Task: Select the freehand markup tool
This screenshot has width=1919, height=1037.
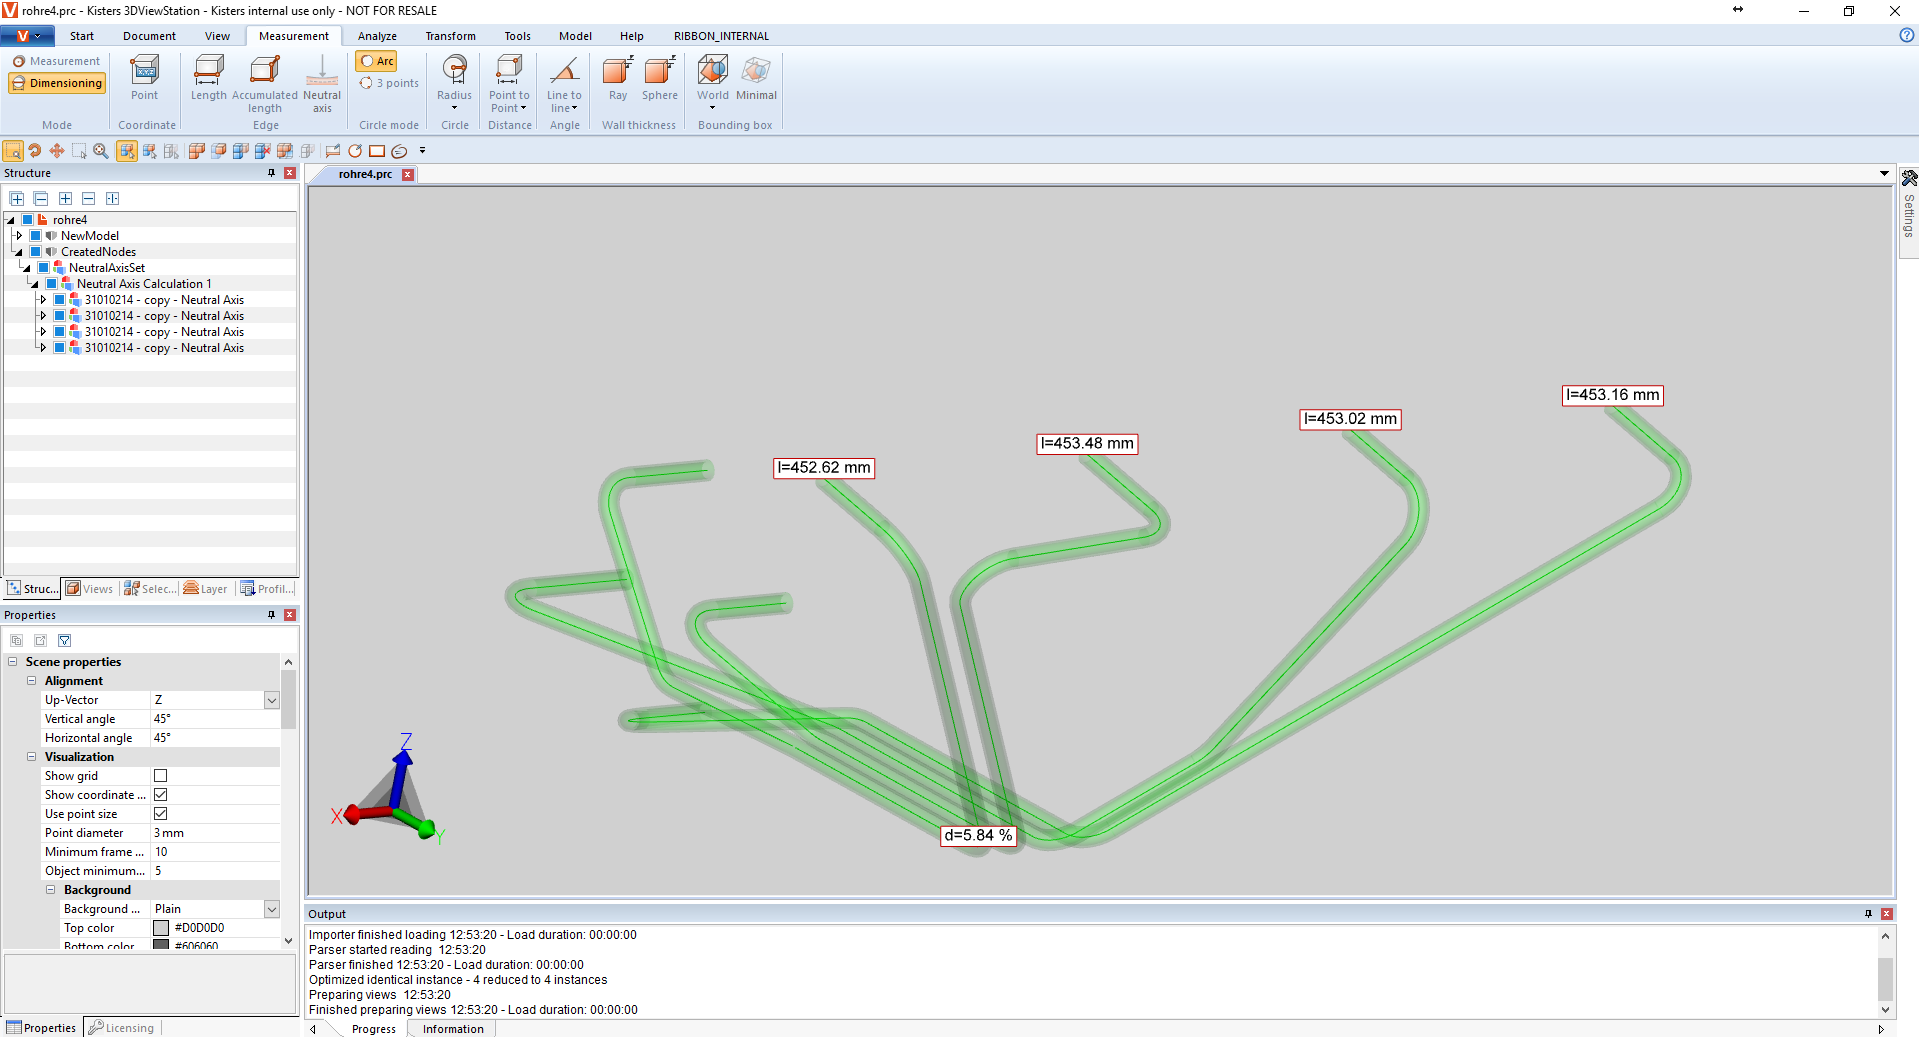Action: point(399,151)
